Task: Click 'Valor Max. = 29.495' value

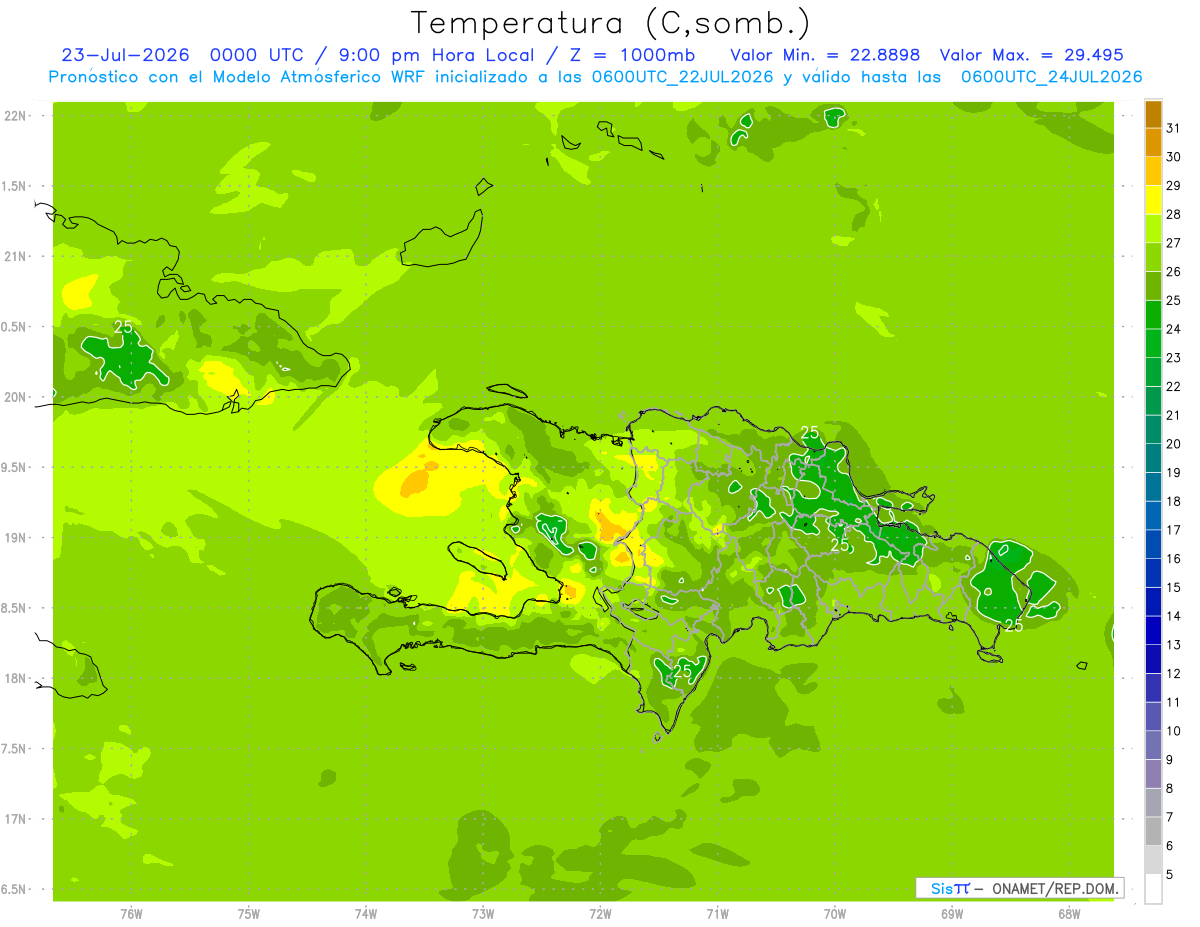Action: pyautogui.click(x=1031, y=55)
